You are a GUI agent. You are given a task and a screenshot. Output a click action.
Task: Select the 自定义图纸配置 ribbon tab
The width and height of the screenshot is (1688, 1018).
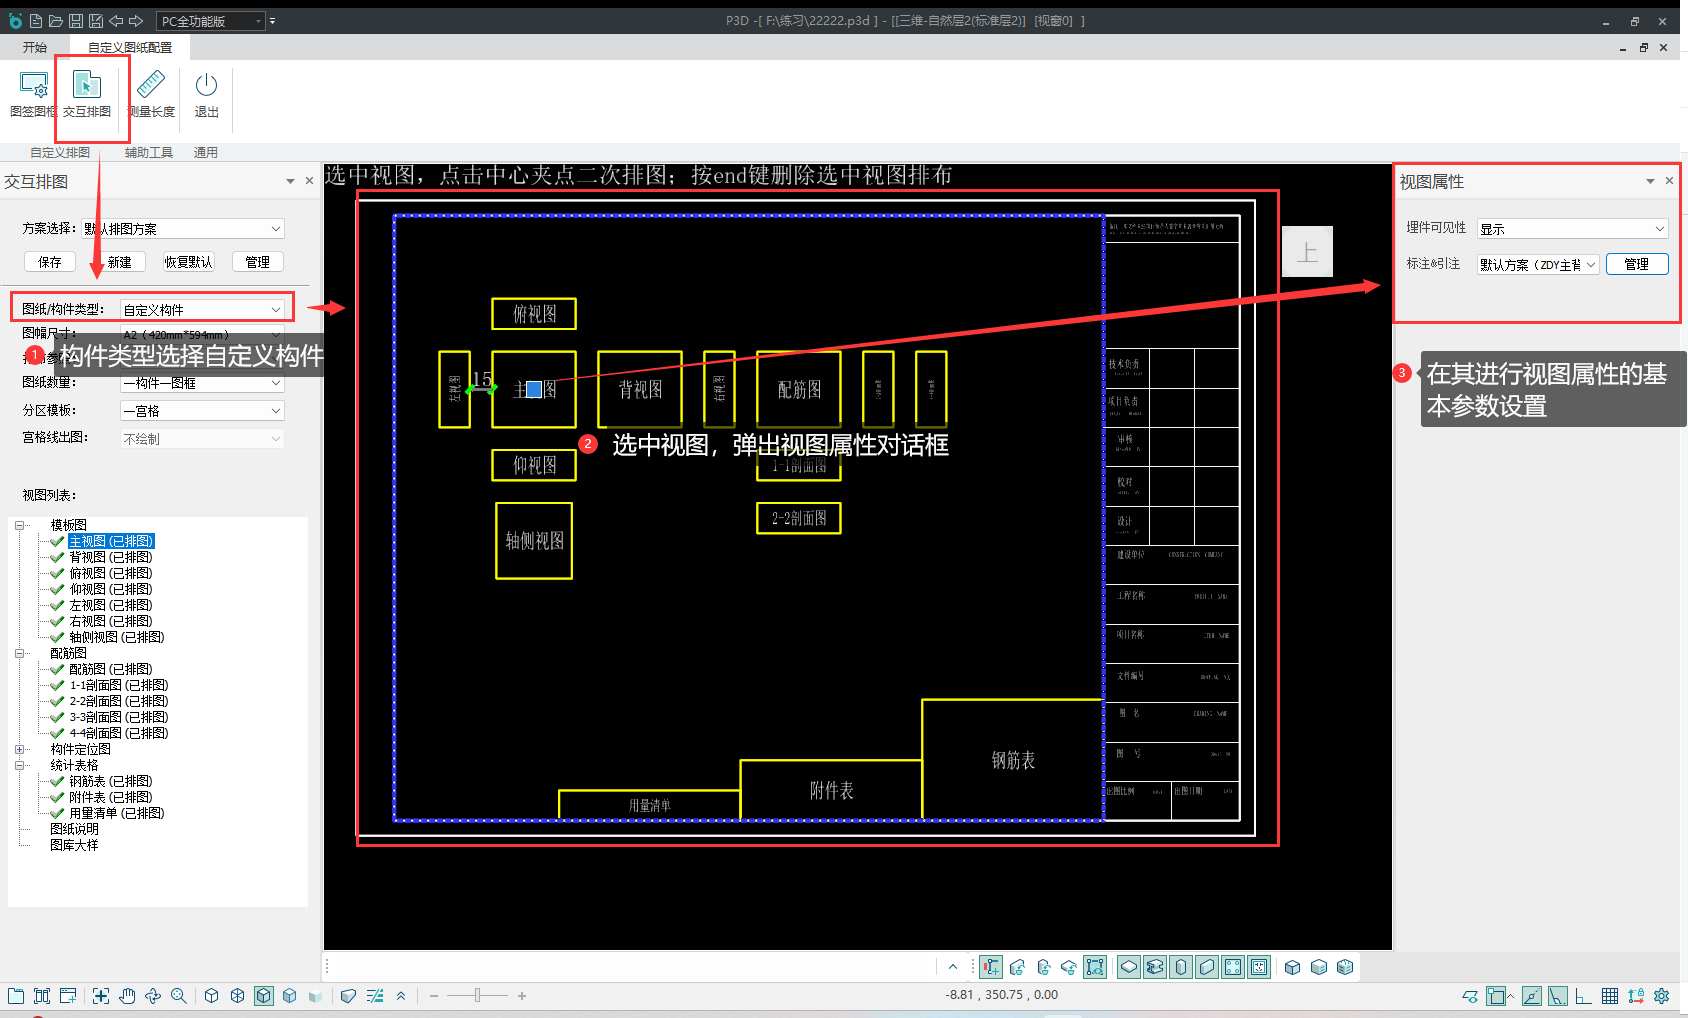[x=130, y=47]
